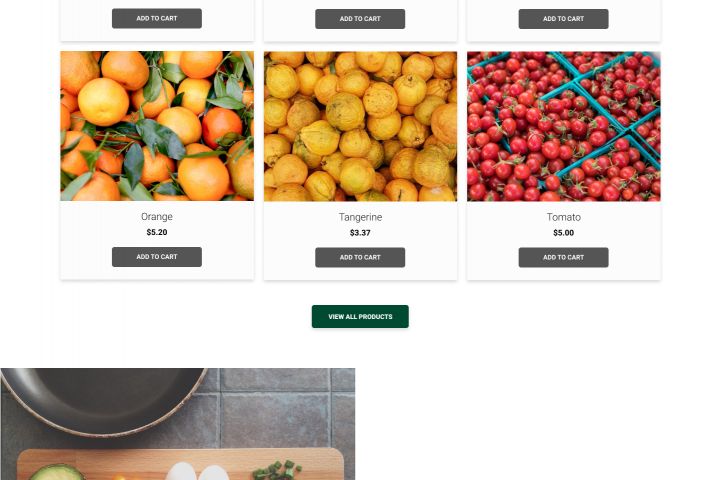Add Tangerine to the cart
Screen dimensions: 720x480
[360, 257]
